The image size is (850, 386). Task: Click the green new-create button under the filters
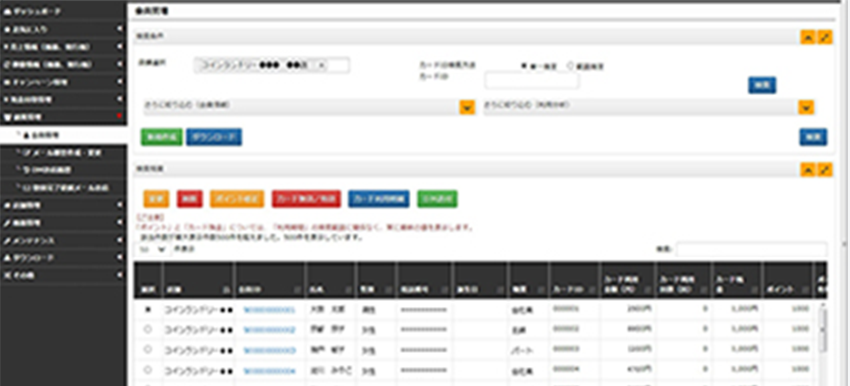pos(162,138)
